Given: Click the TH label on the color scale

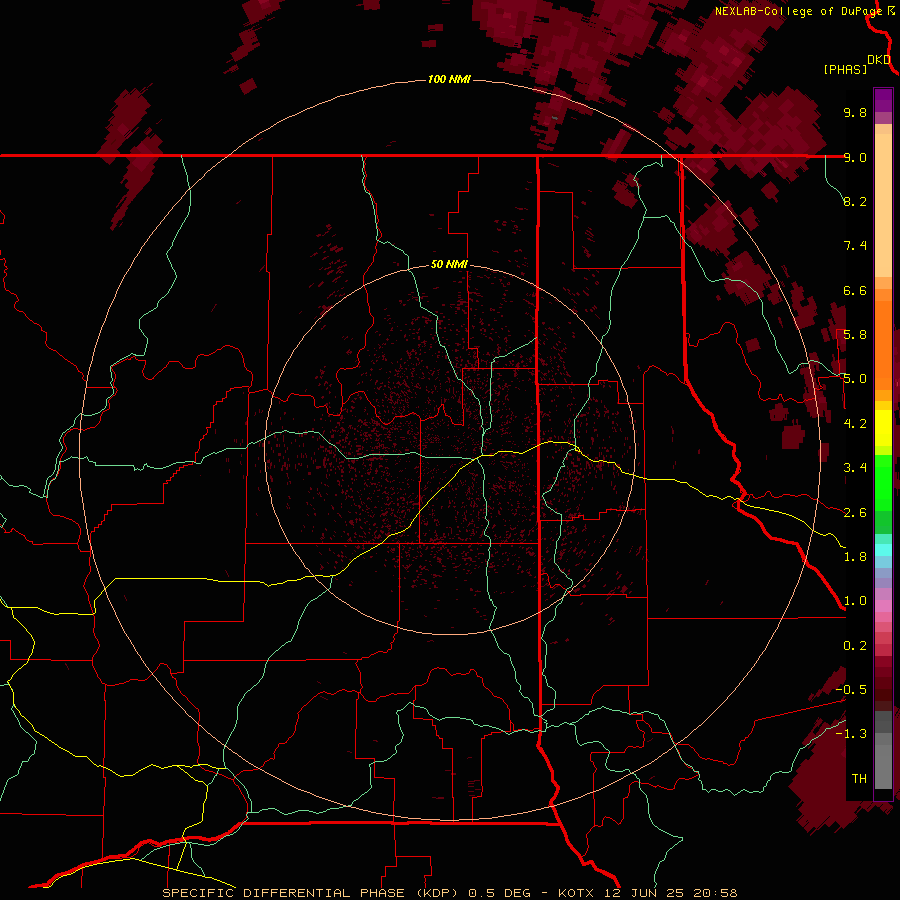Looking at the screenshot, I should [859, 778].
